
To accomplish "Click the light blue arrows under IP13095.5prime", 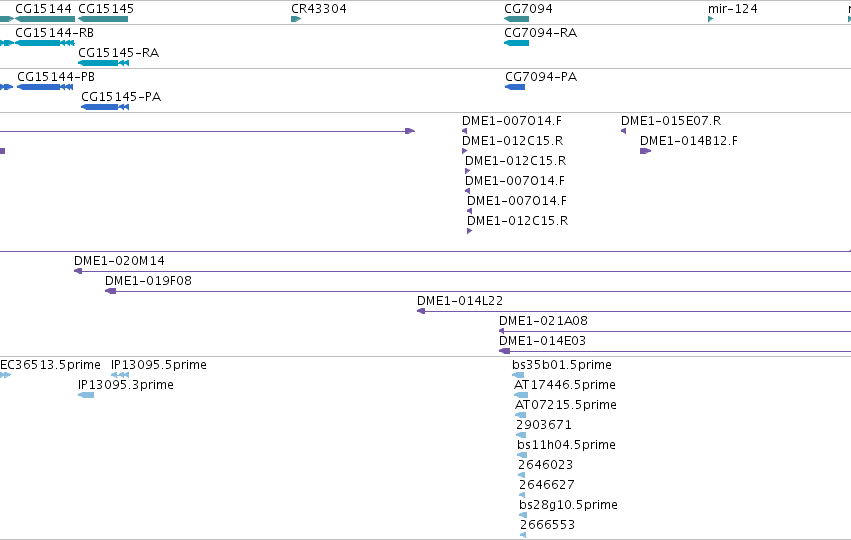I will [120, 375].
